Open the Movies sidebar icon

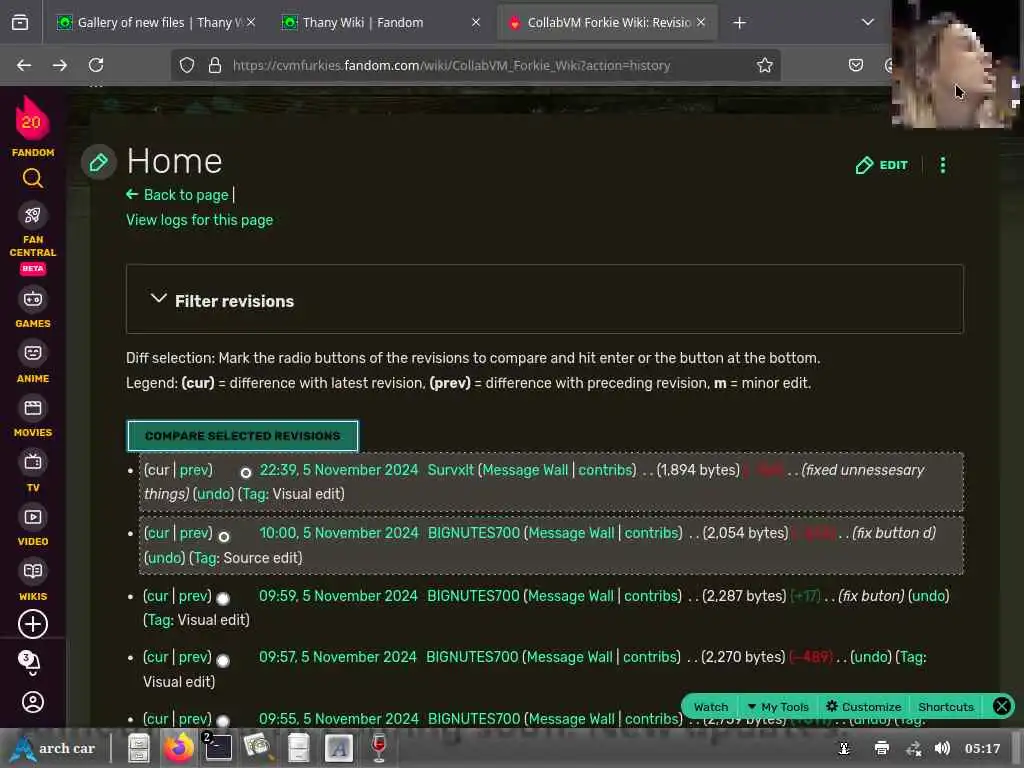(33, 408)
